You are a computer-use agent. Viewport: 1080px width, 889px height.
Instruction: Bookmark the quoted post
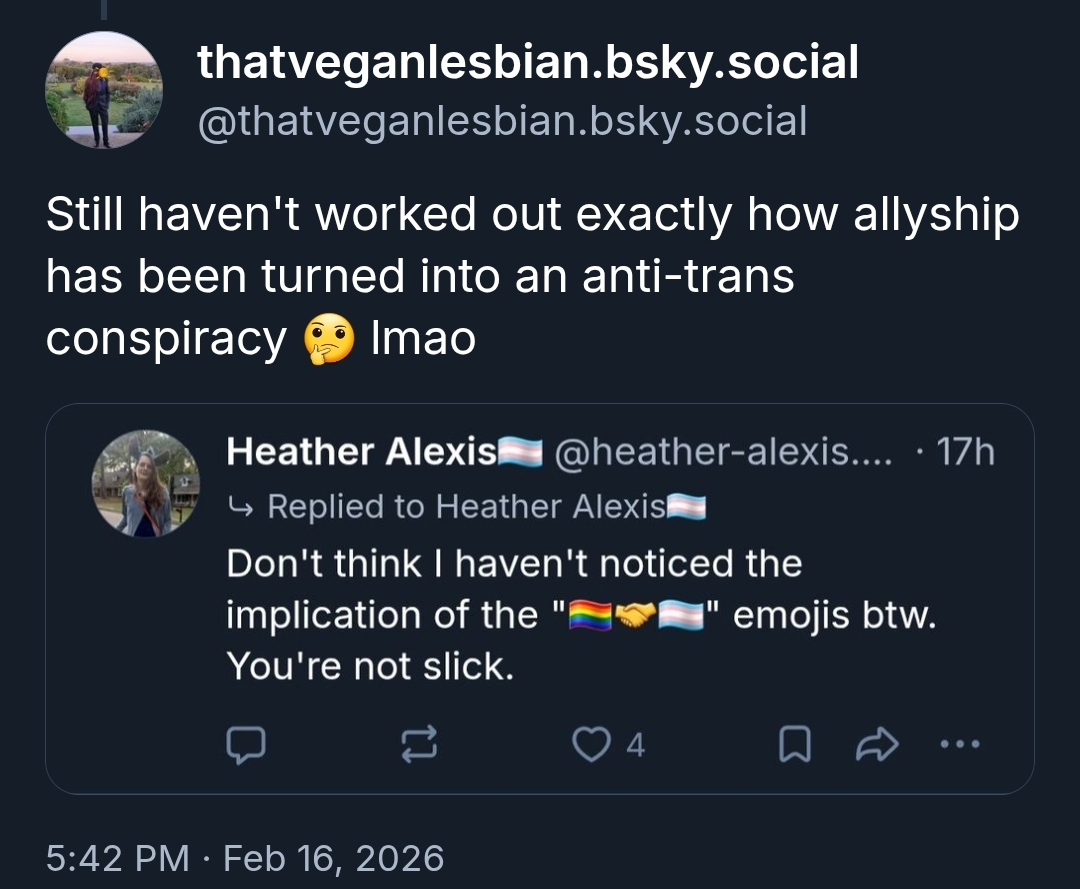[793, 744]
